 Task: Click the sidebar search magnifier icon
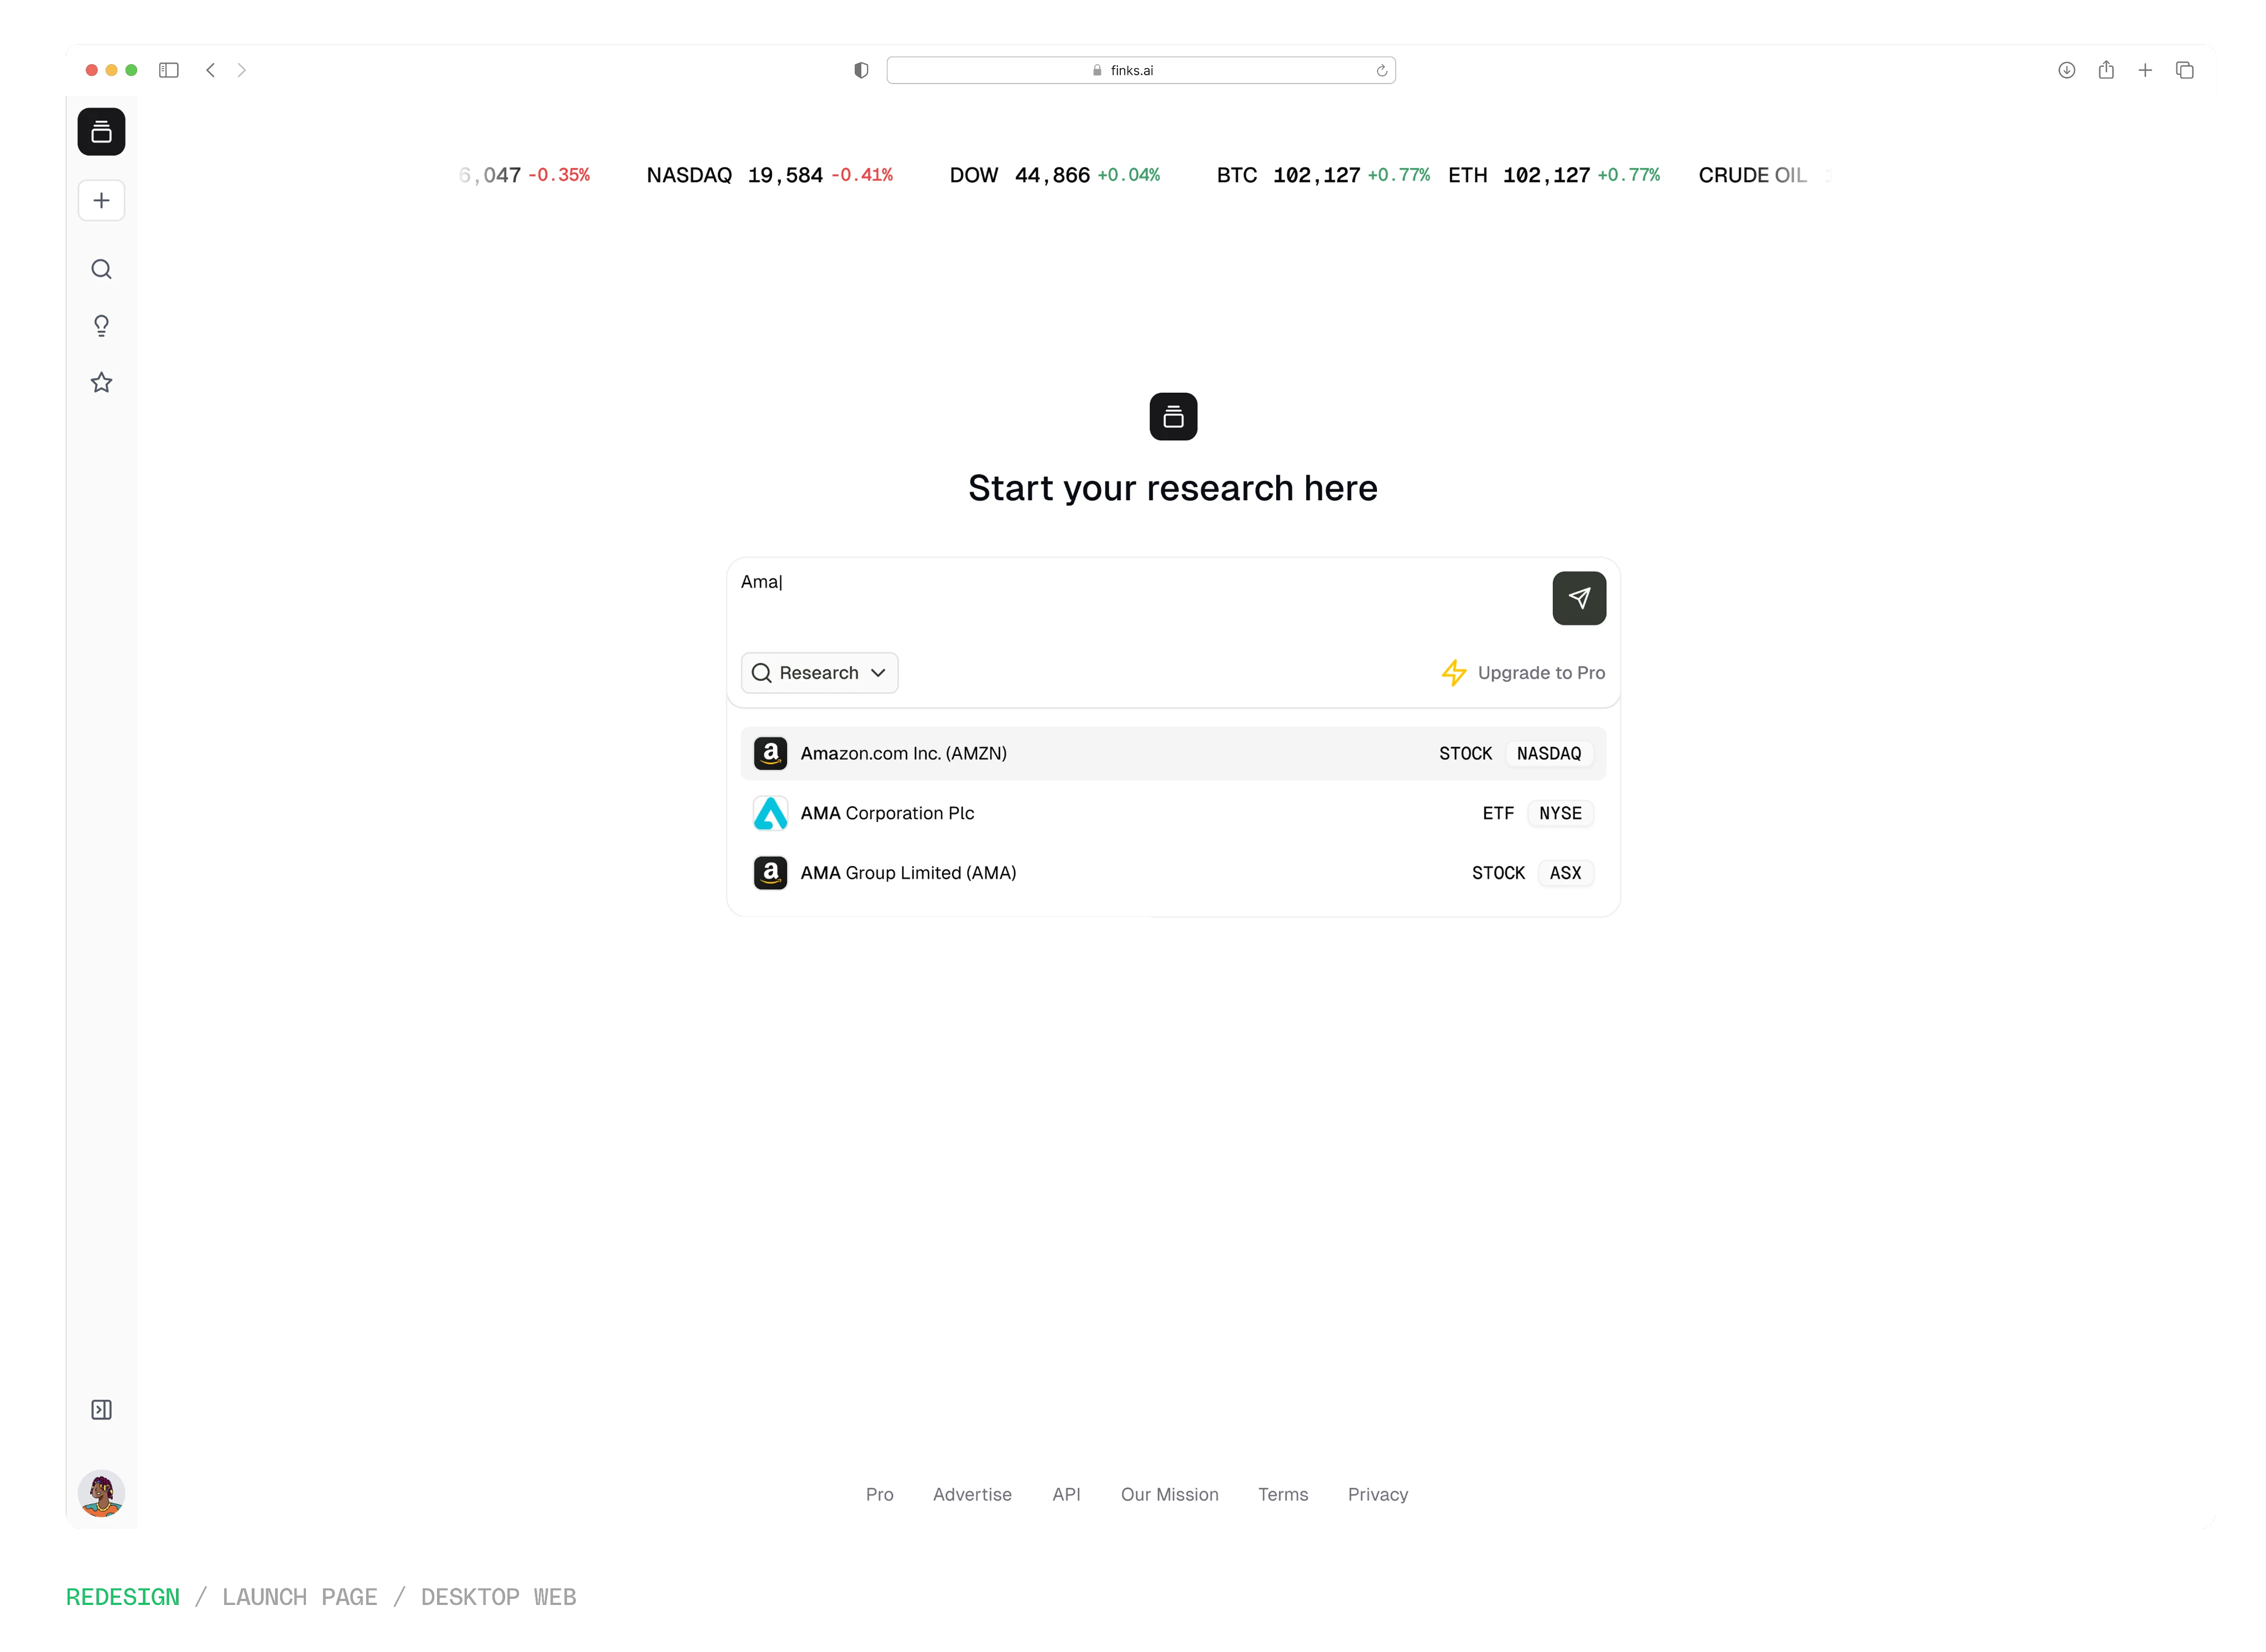(101, 269)
